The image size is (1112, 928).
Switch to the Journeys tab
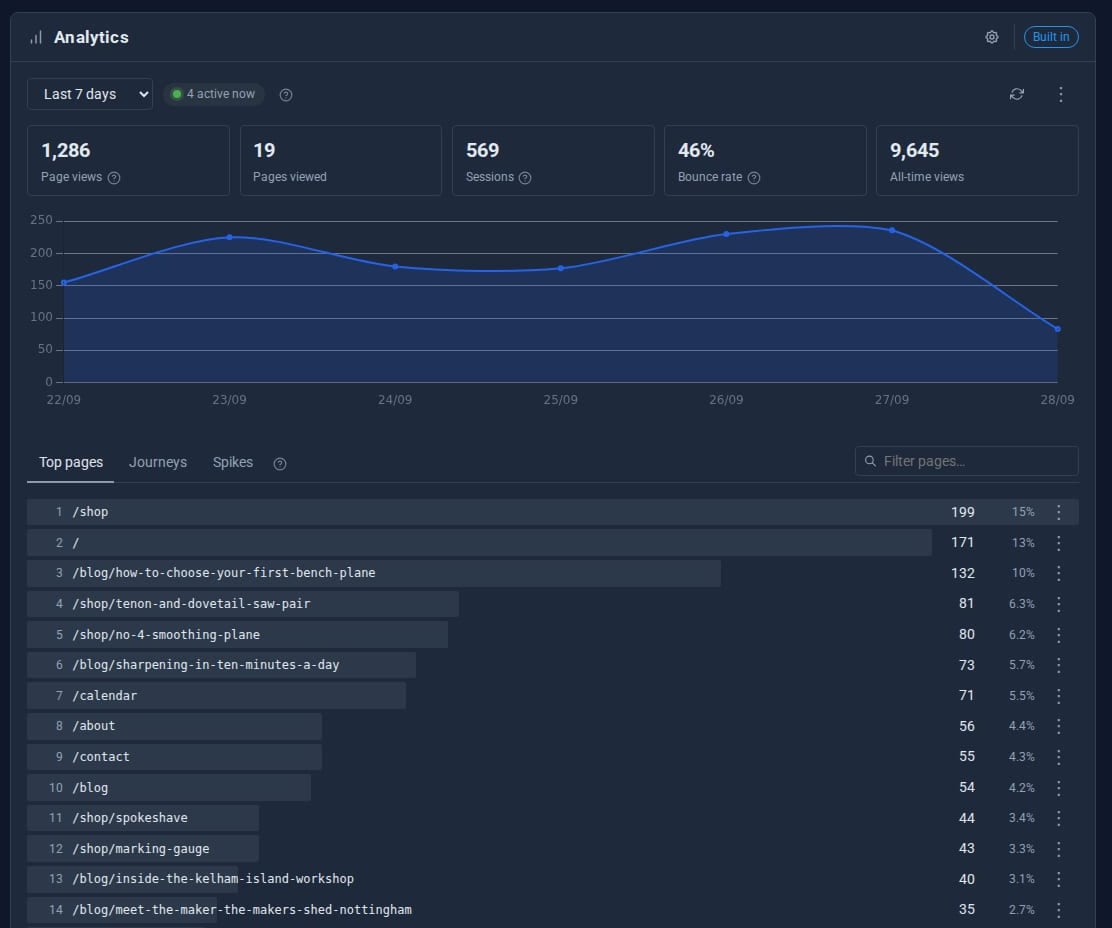[x=158, y=462]
